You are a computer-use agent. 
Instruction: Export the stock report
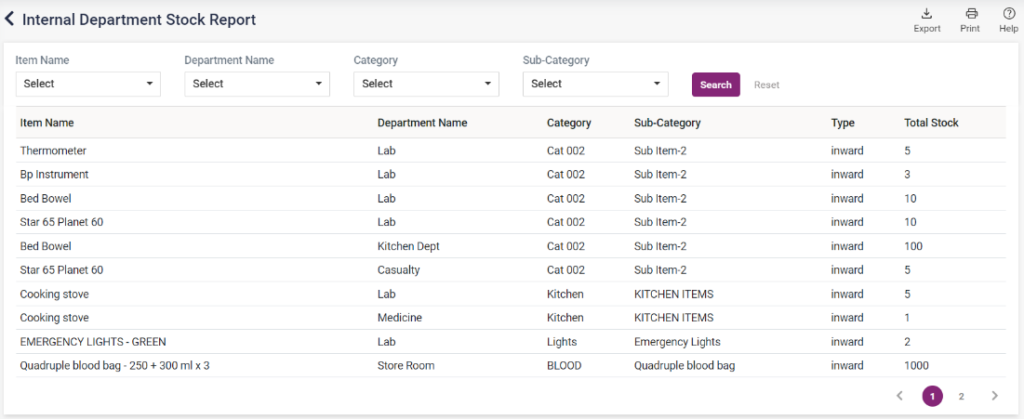point(926,19)
